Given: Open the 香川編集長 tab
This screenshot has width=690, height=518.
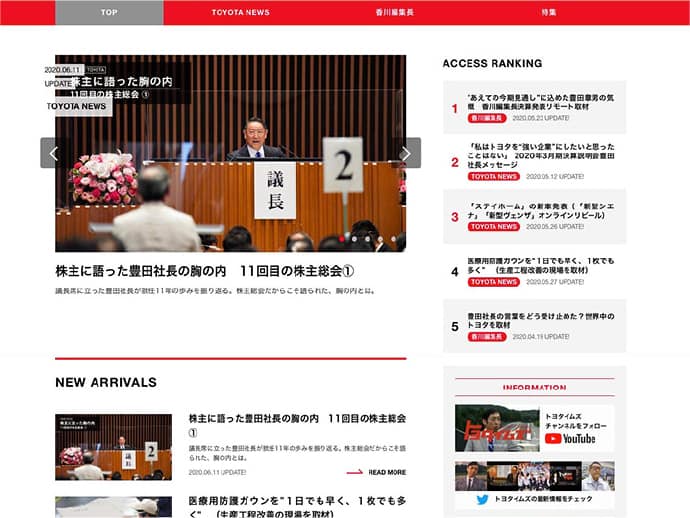Looking at the screenshot, I should click(x=395, y=12).
